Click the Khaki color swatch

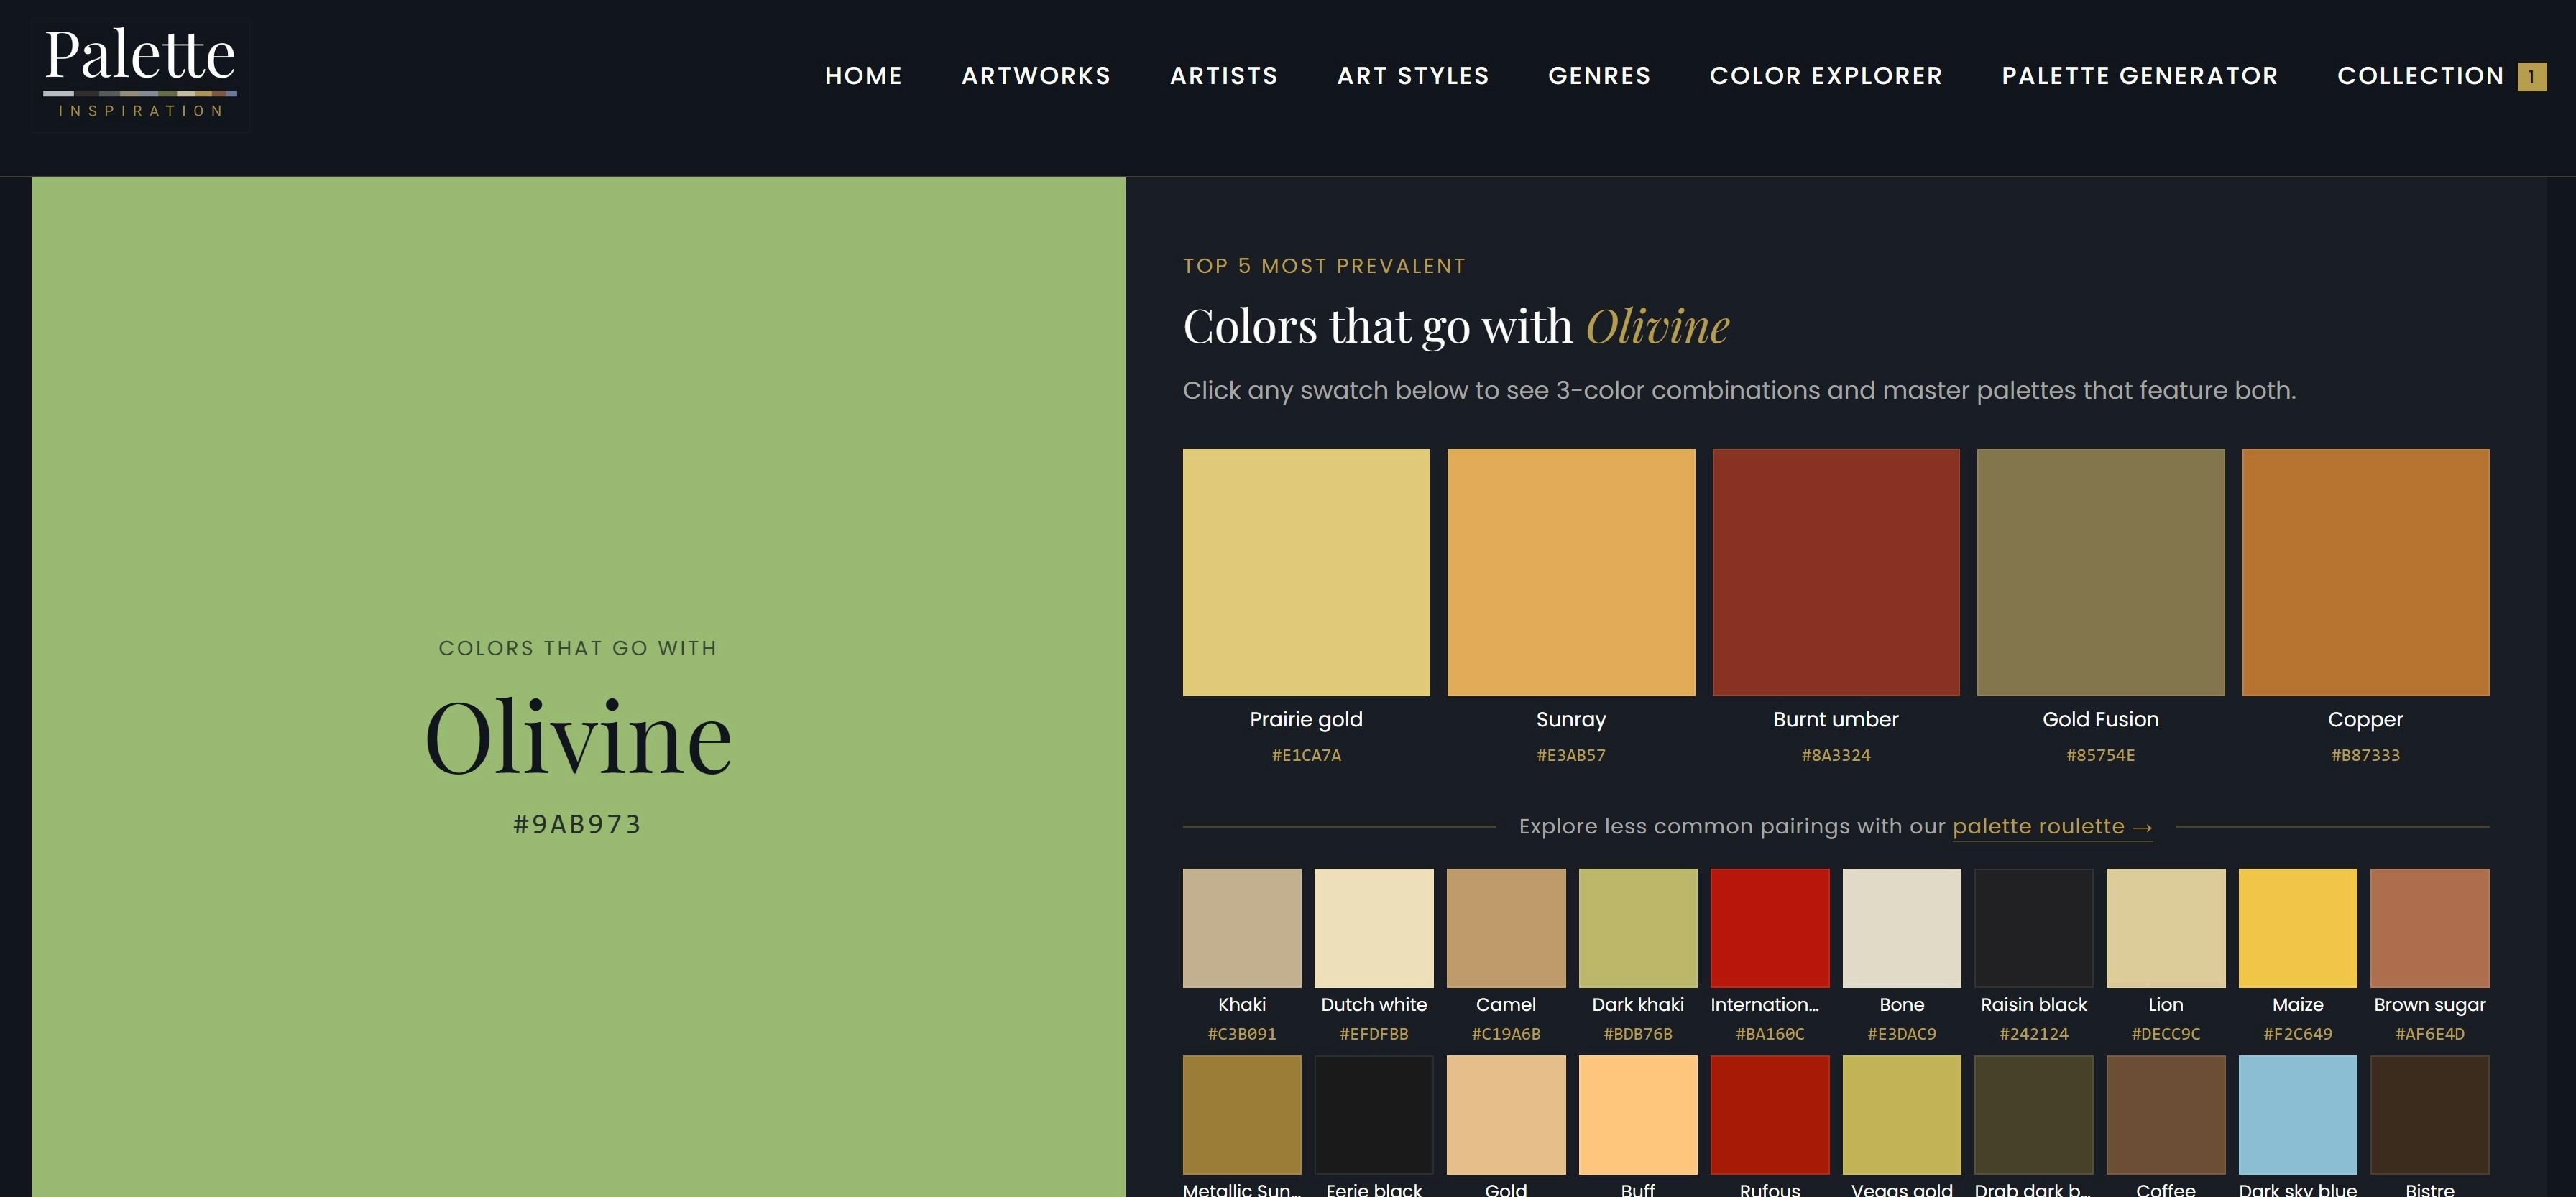[1242, 928]
